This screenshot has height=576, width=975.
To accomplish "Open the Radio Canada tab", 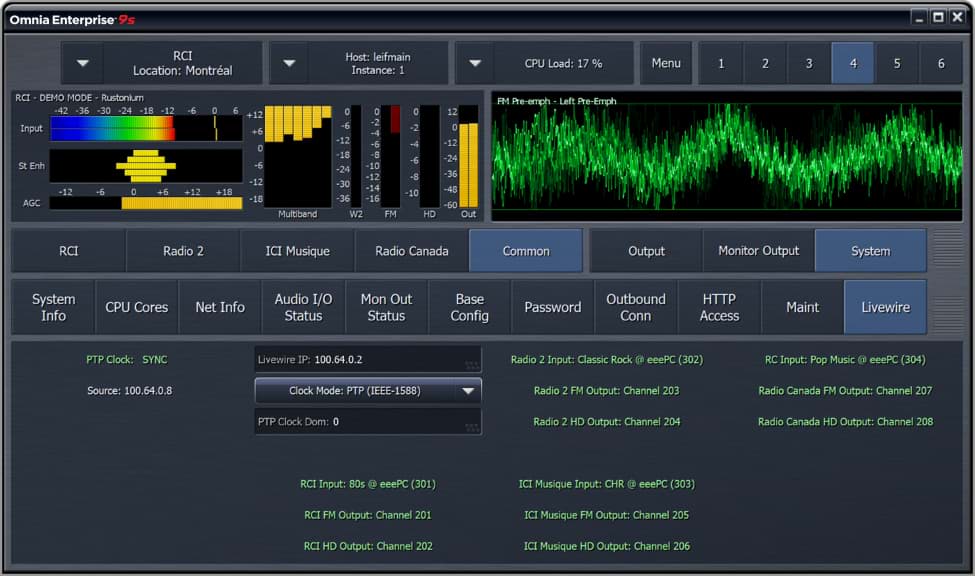I will click(x=412, y=251).
